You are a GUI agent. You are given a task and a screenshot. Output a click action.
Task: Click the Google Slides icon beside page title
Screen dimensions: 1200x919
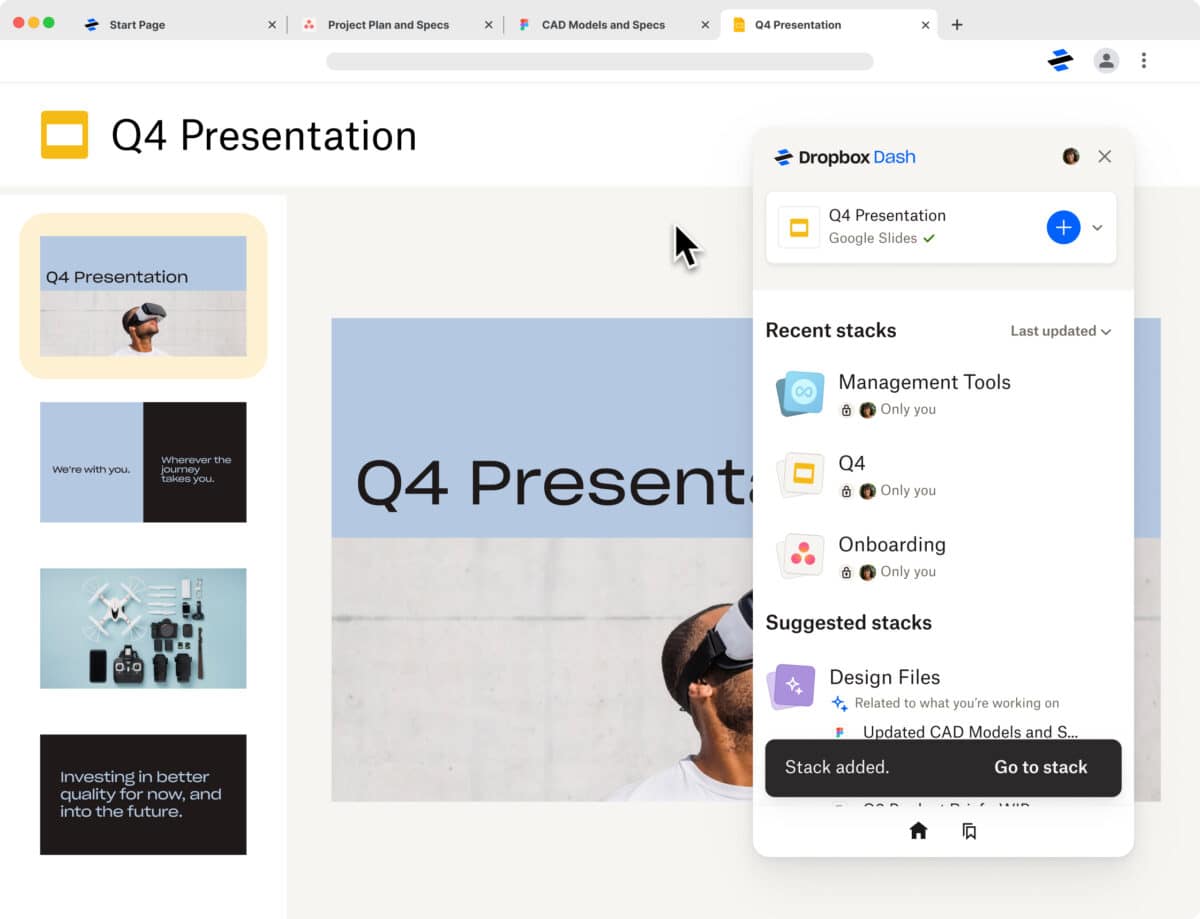point(64,135)
